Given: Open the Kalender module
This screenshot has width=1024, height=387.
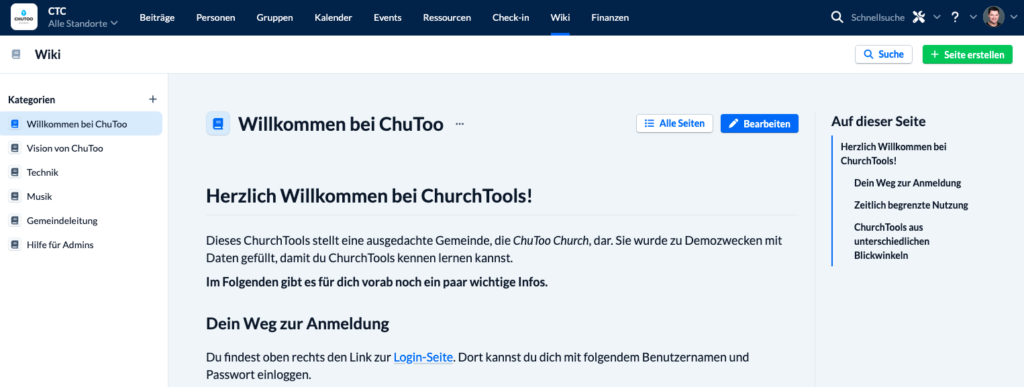Looking at the screenshot, I should pyautogui.click(x=333, y=18).
